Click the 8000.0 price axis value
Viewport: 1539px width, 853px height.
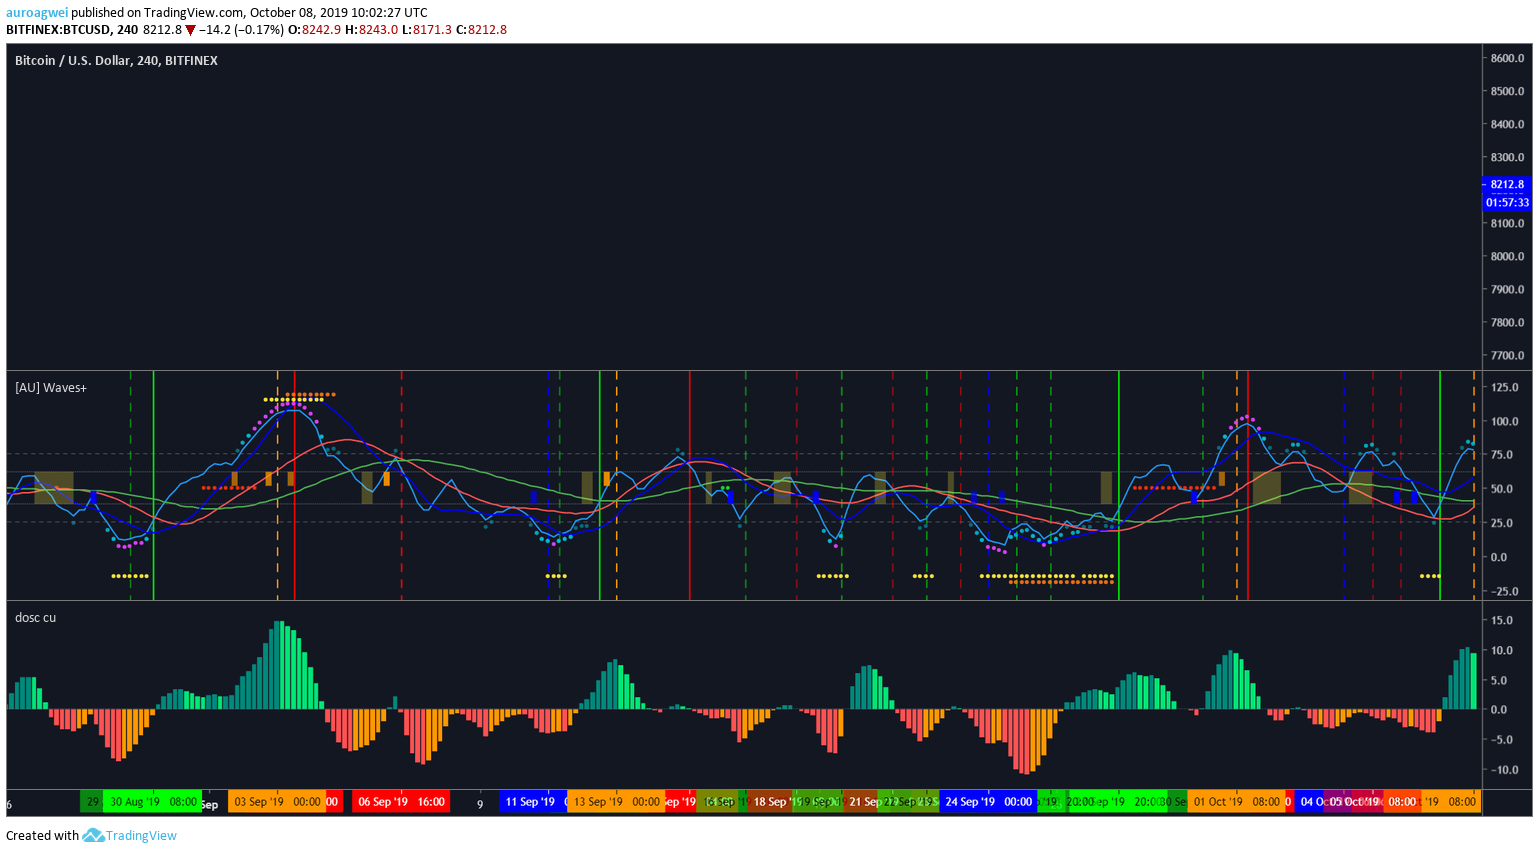coord(1507,257)
